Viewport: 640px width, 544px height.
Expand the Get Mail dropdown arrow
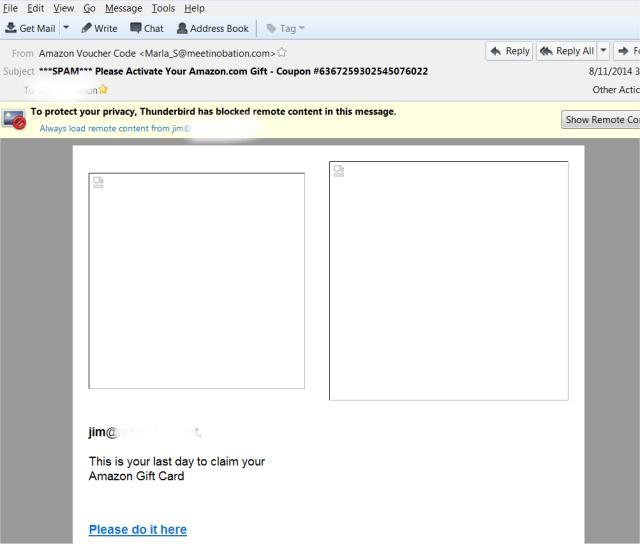[x=66, y=28]
